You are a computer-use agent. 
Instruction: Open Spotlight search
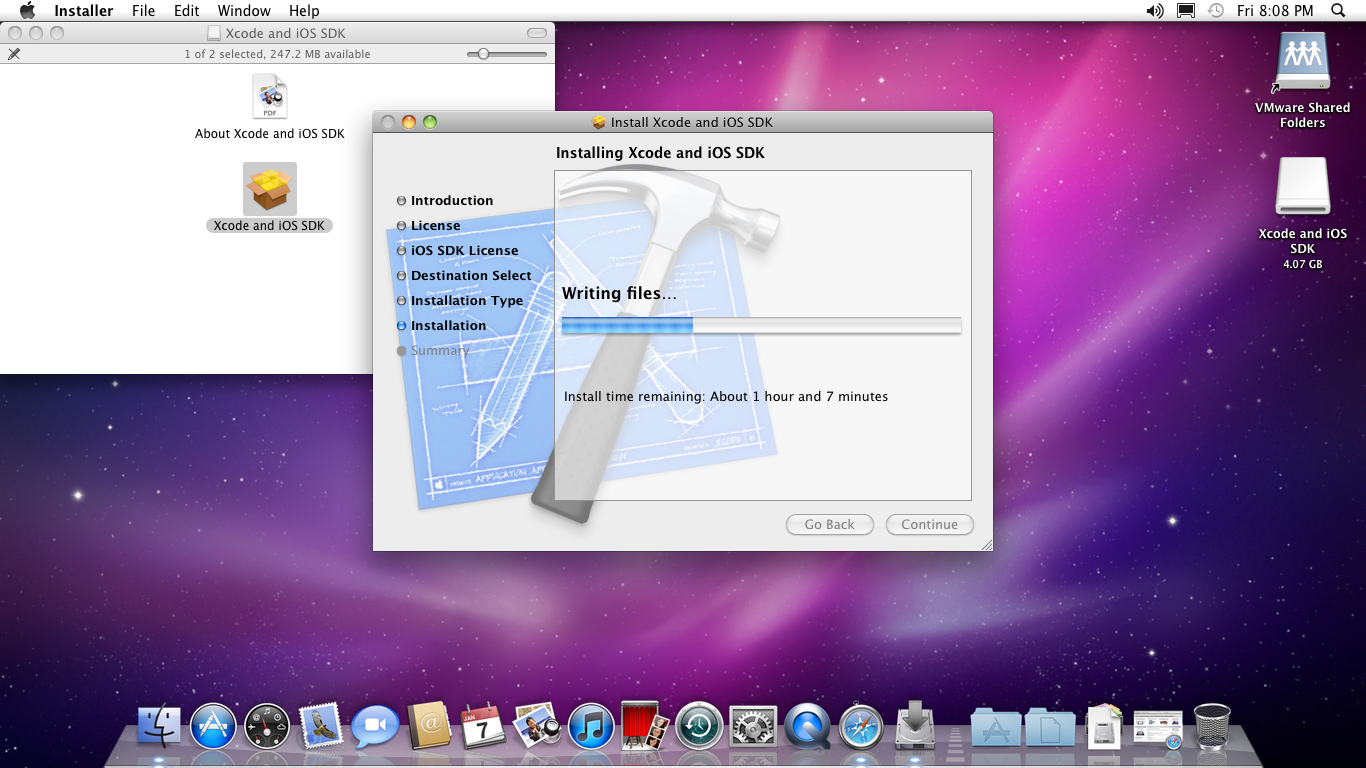pos(1338,11)
